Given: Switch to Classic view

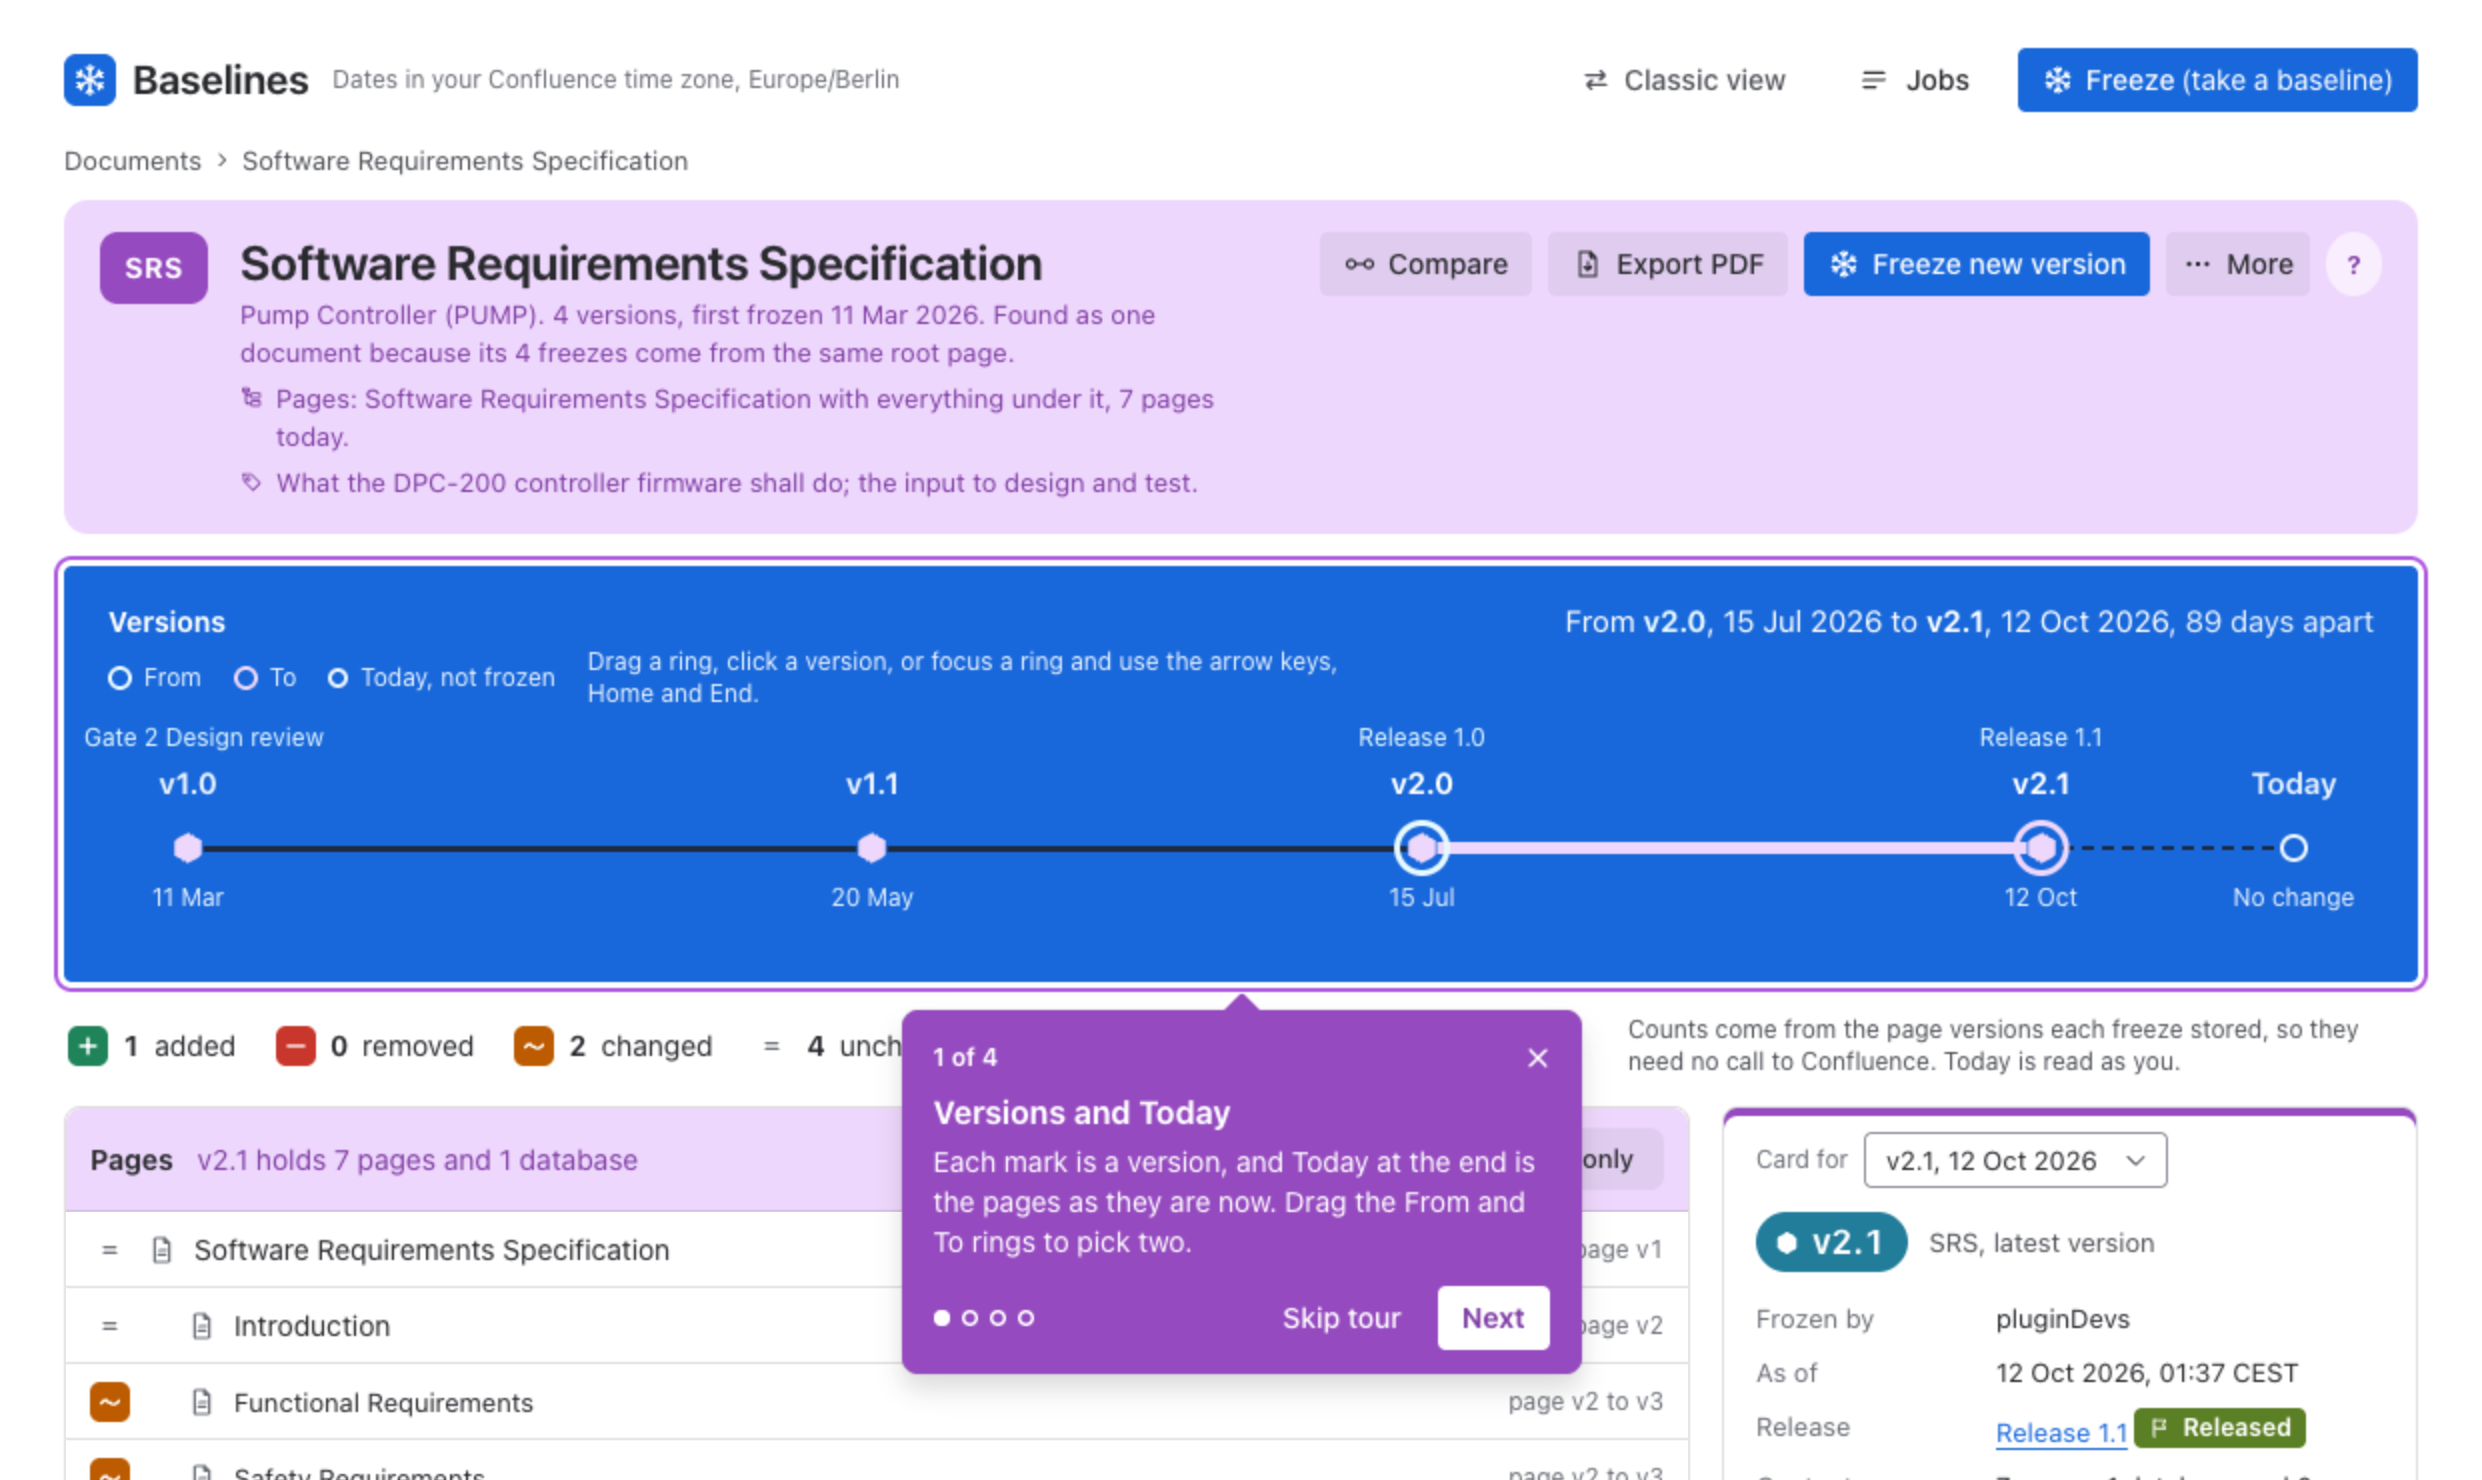Looking at the screenshot, I should point(1685,80).
